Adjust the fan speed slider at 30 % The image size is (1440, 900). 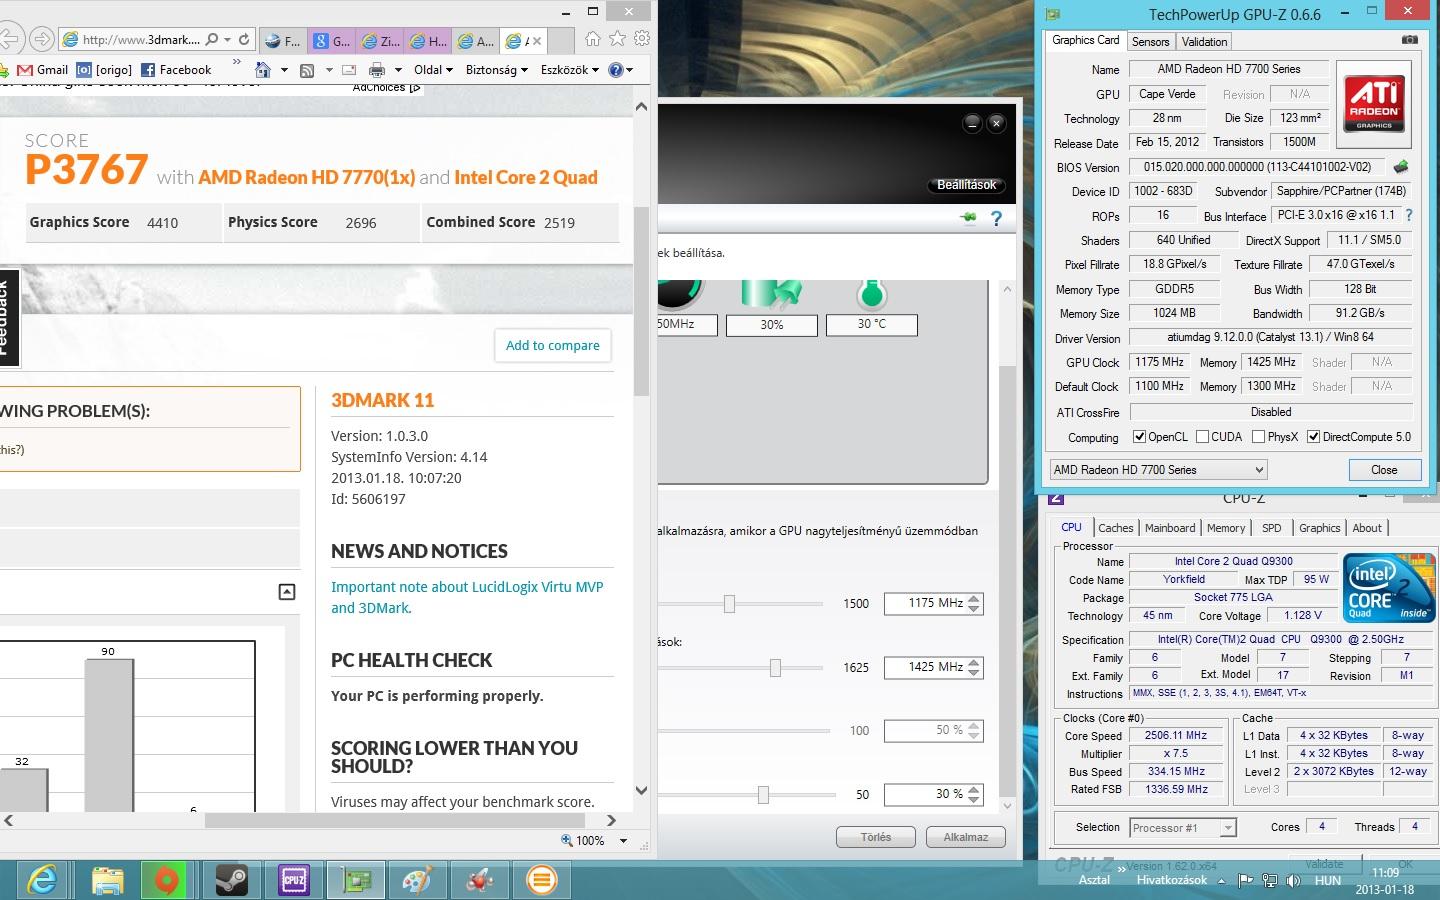pos(763,795)
